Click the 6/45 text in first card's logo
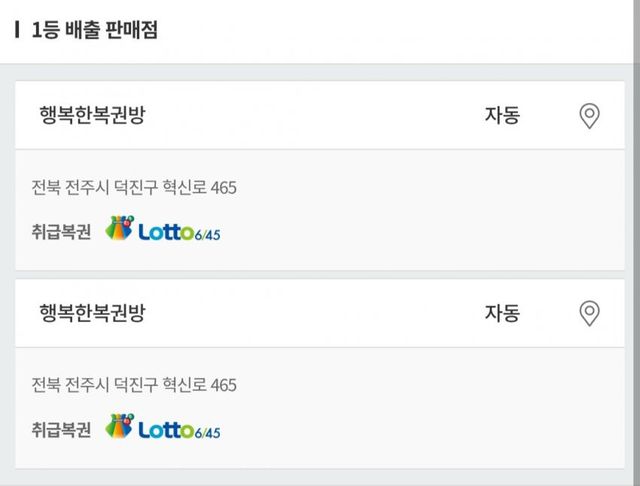 208,234
